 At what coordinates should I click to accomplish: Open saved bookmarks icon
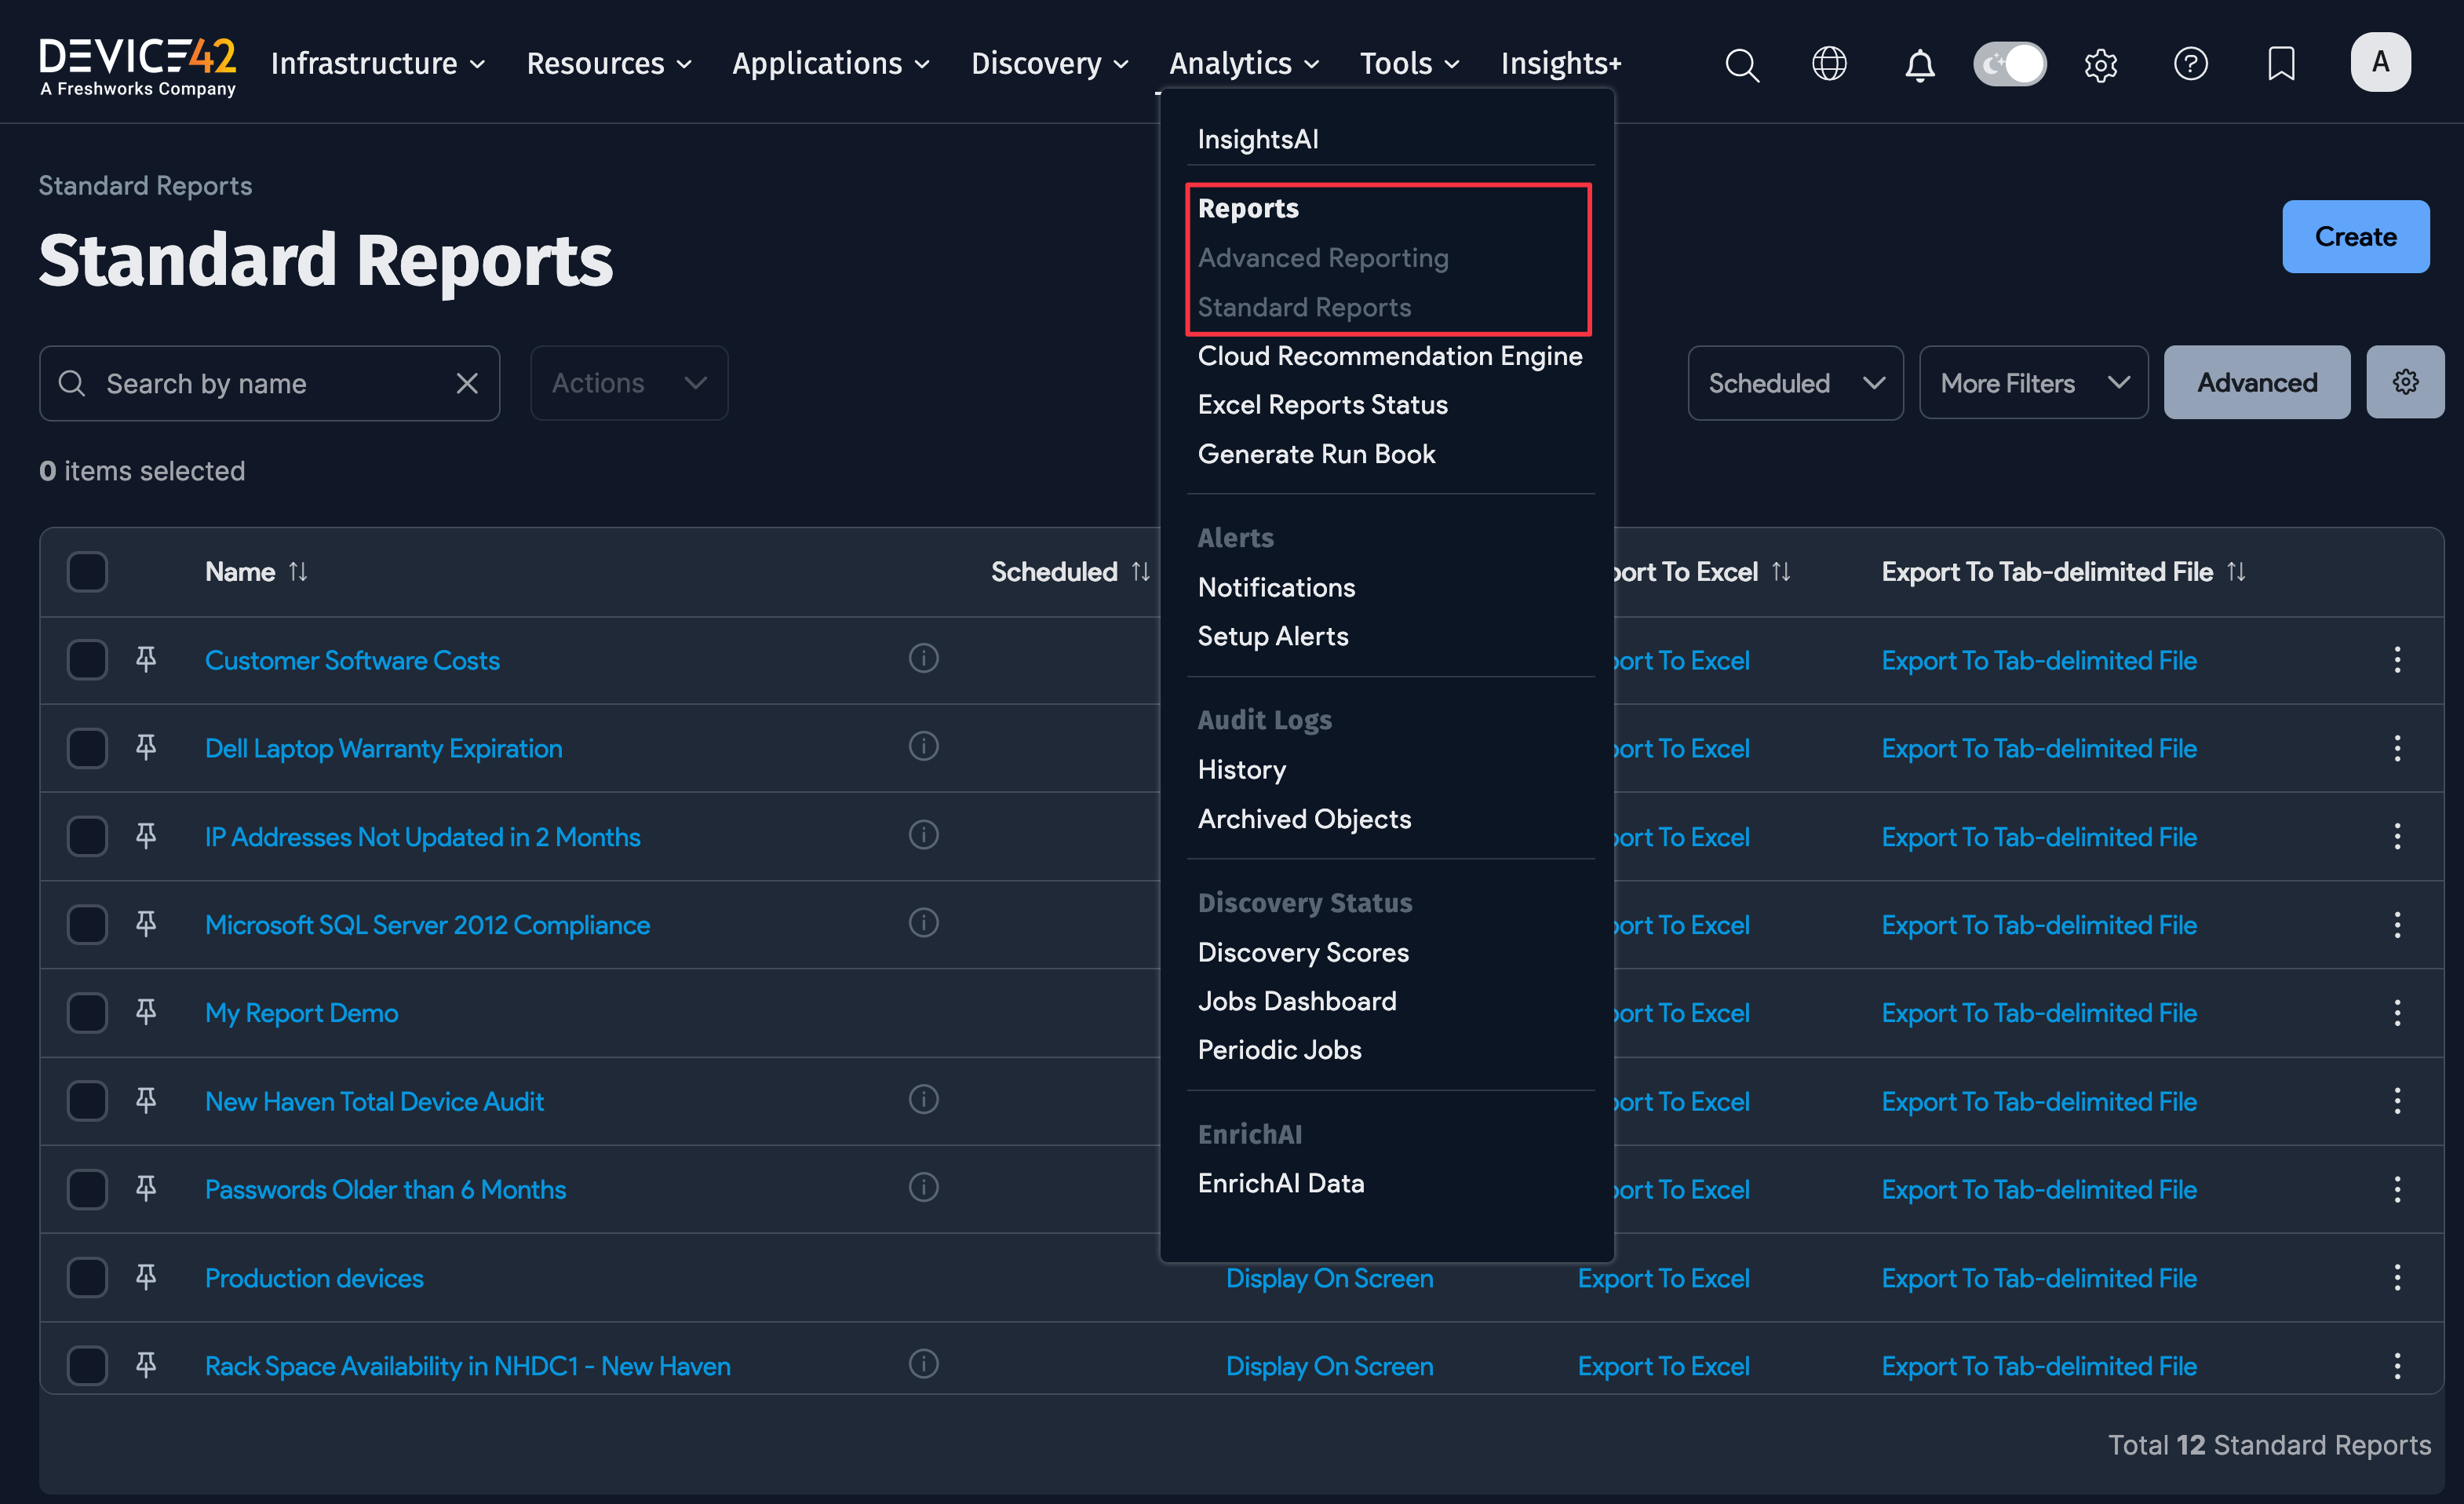tap(2281, 64)
